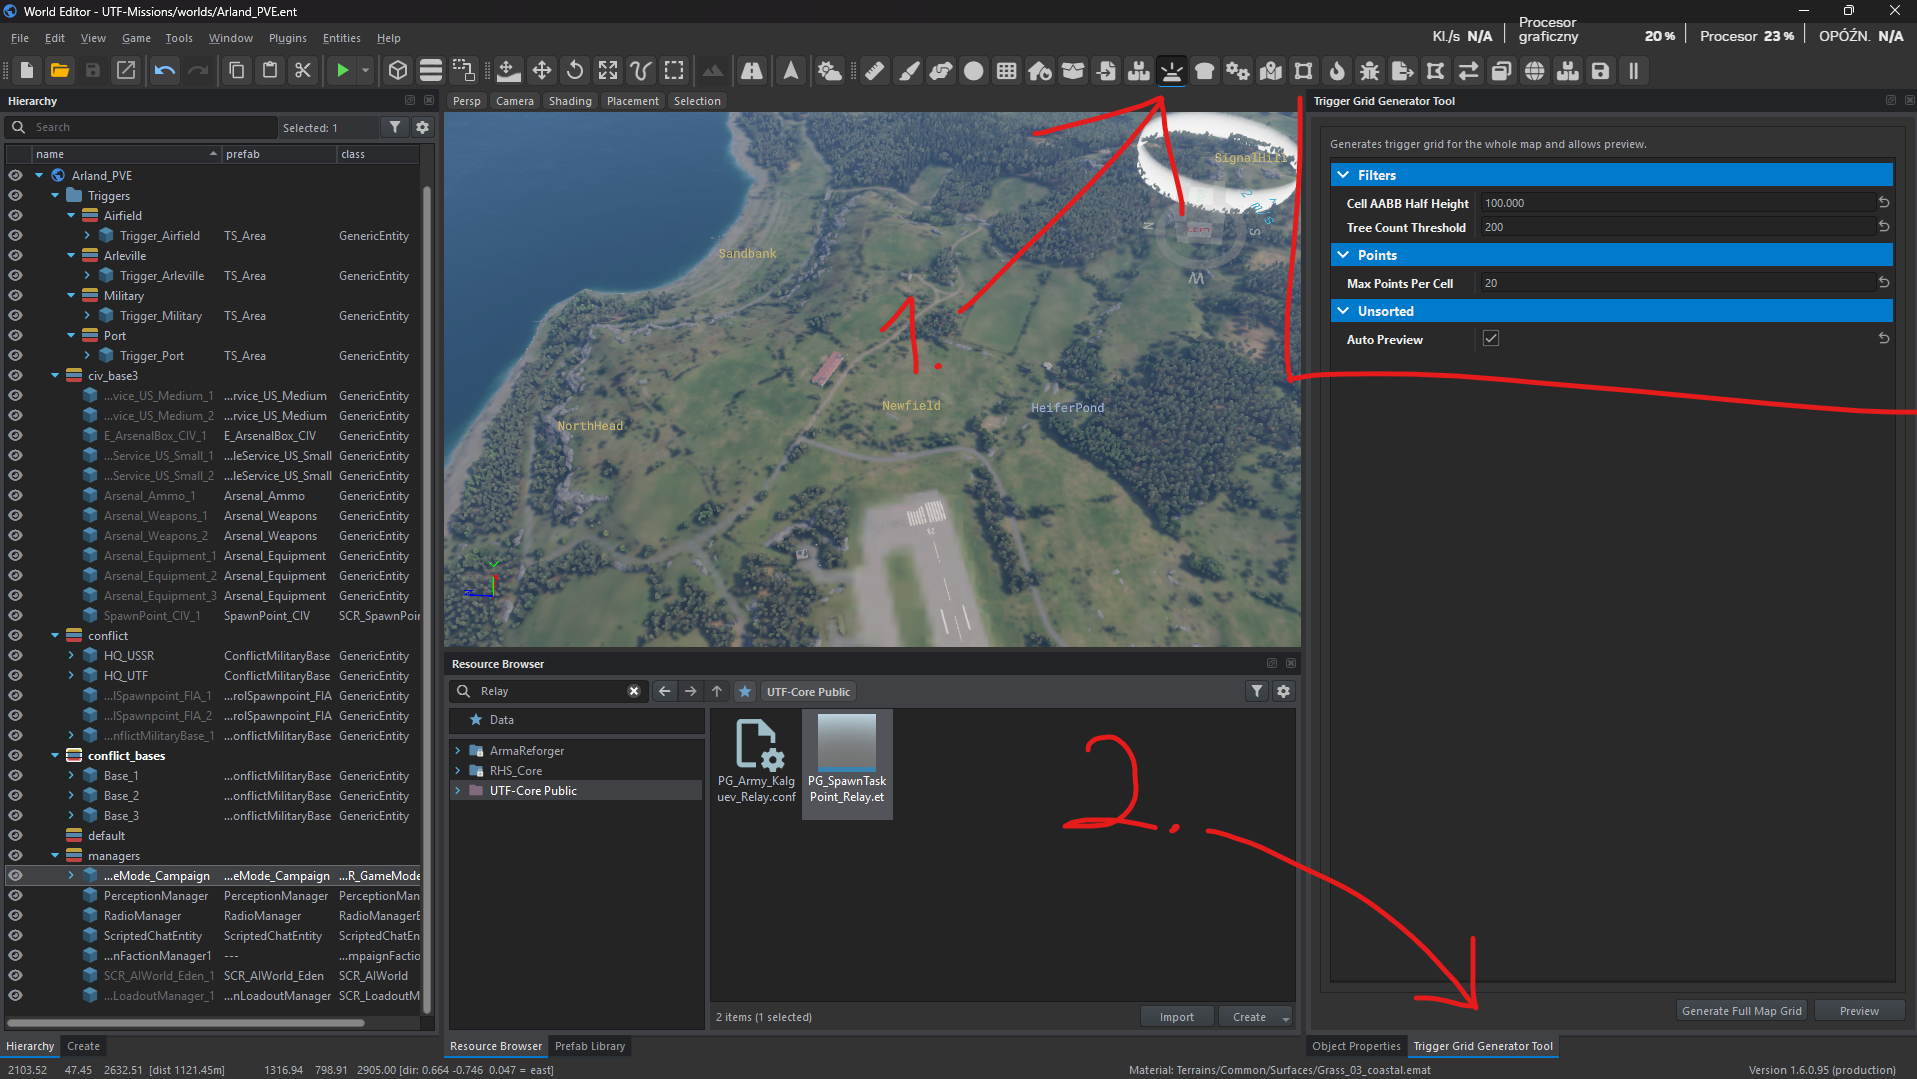The height and width of the screenshot is (1079, 1917).
Task: Open the Plugins menu
Action: pos(287,38)
